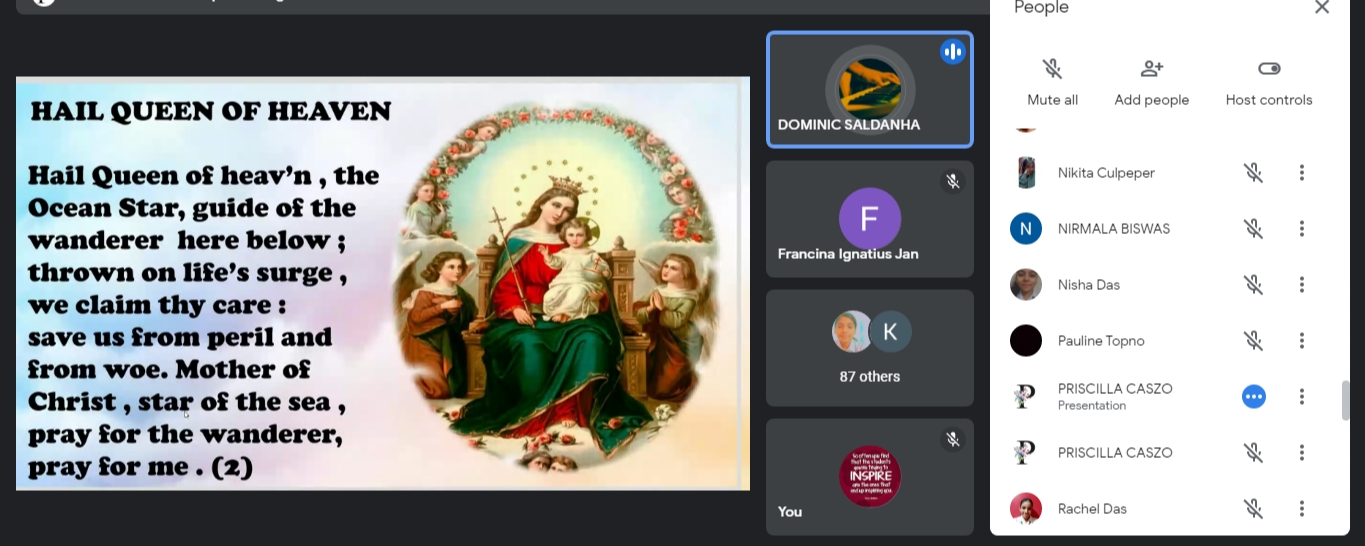This screenshot has height=546, width=1365.
Task: Click the name NIRMALA BISWAS
Action: (1114, 229)
